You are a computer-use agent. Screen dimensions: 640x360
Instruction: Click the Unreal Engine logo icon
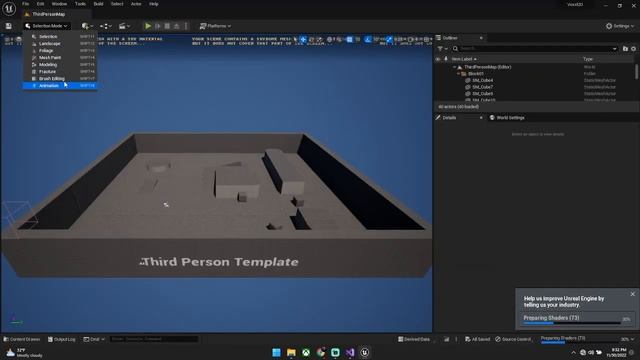(9, 8)
